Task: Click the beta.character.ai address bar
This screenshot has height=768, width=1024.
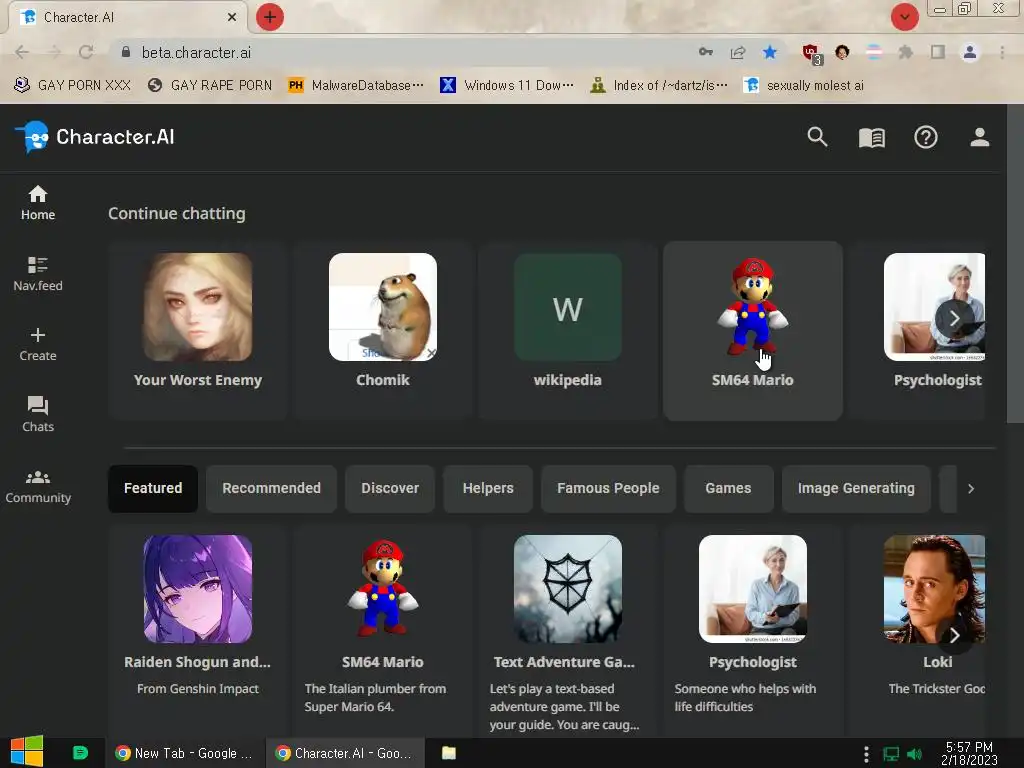Action: pos(405,52)
